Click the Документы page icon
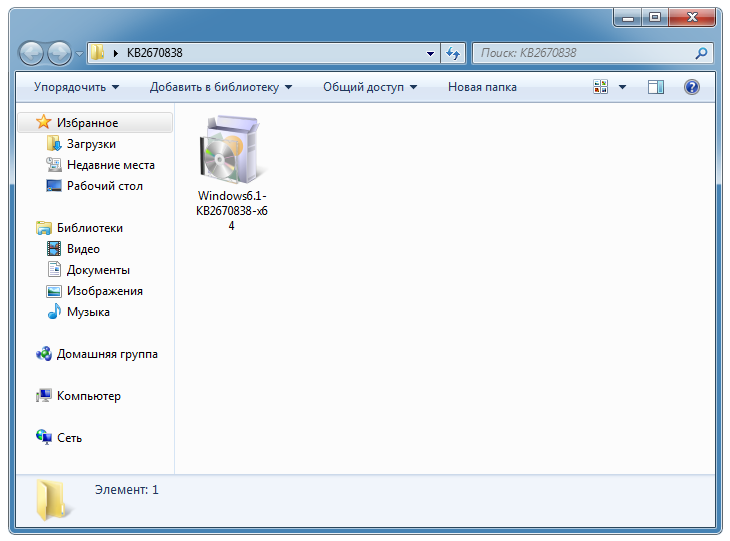Image resolution: width=730 pixels, height=541 pixels. 54,269
